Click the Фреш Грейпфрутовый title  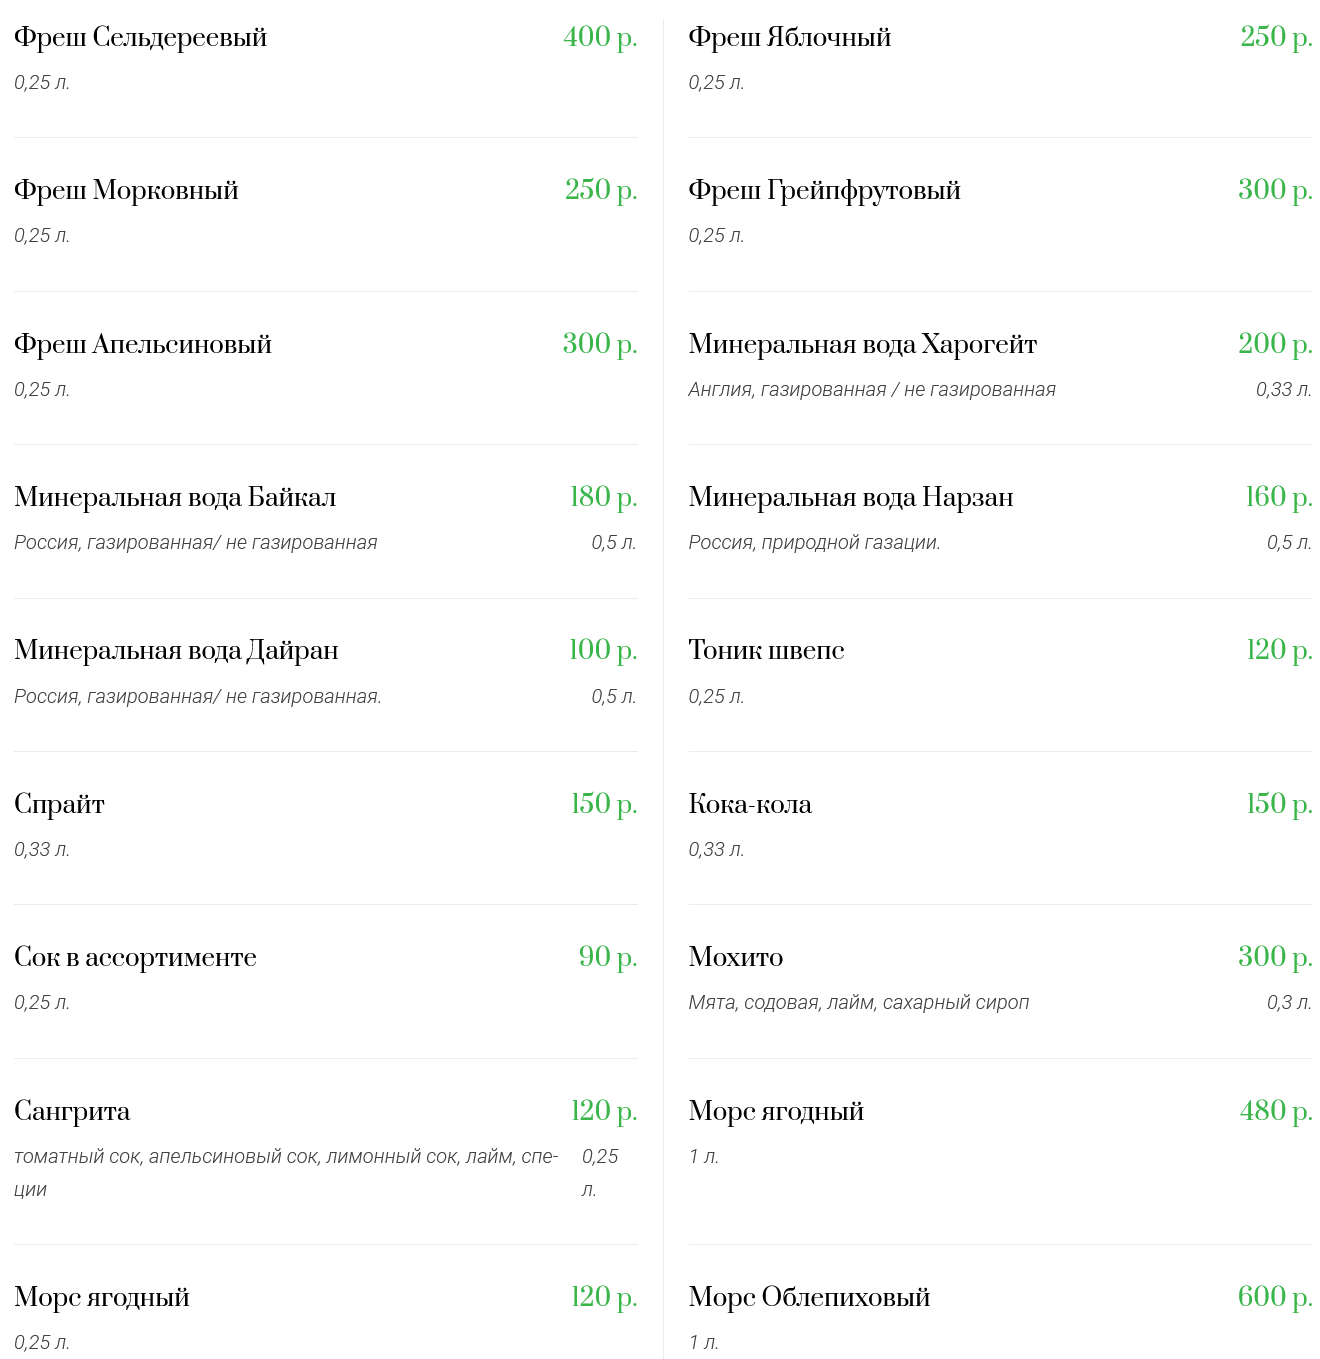[824, 190]
